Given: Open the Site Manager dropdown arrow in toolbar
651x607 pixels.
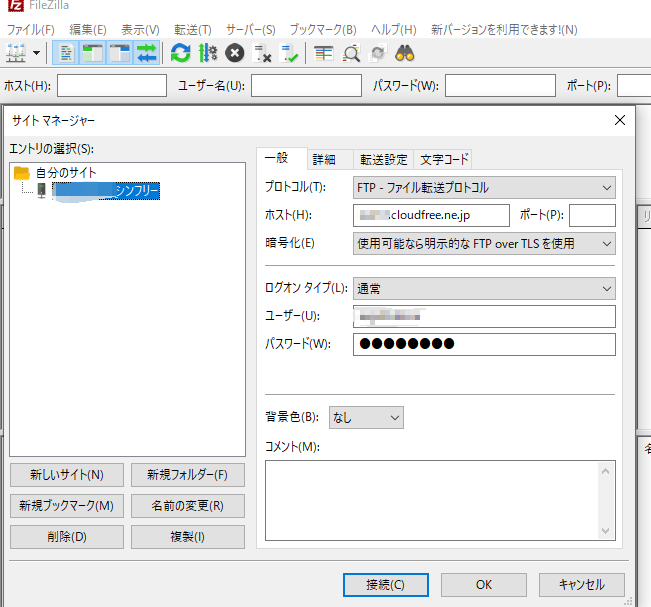Looking at the screenshot, I should 37,53.
